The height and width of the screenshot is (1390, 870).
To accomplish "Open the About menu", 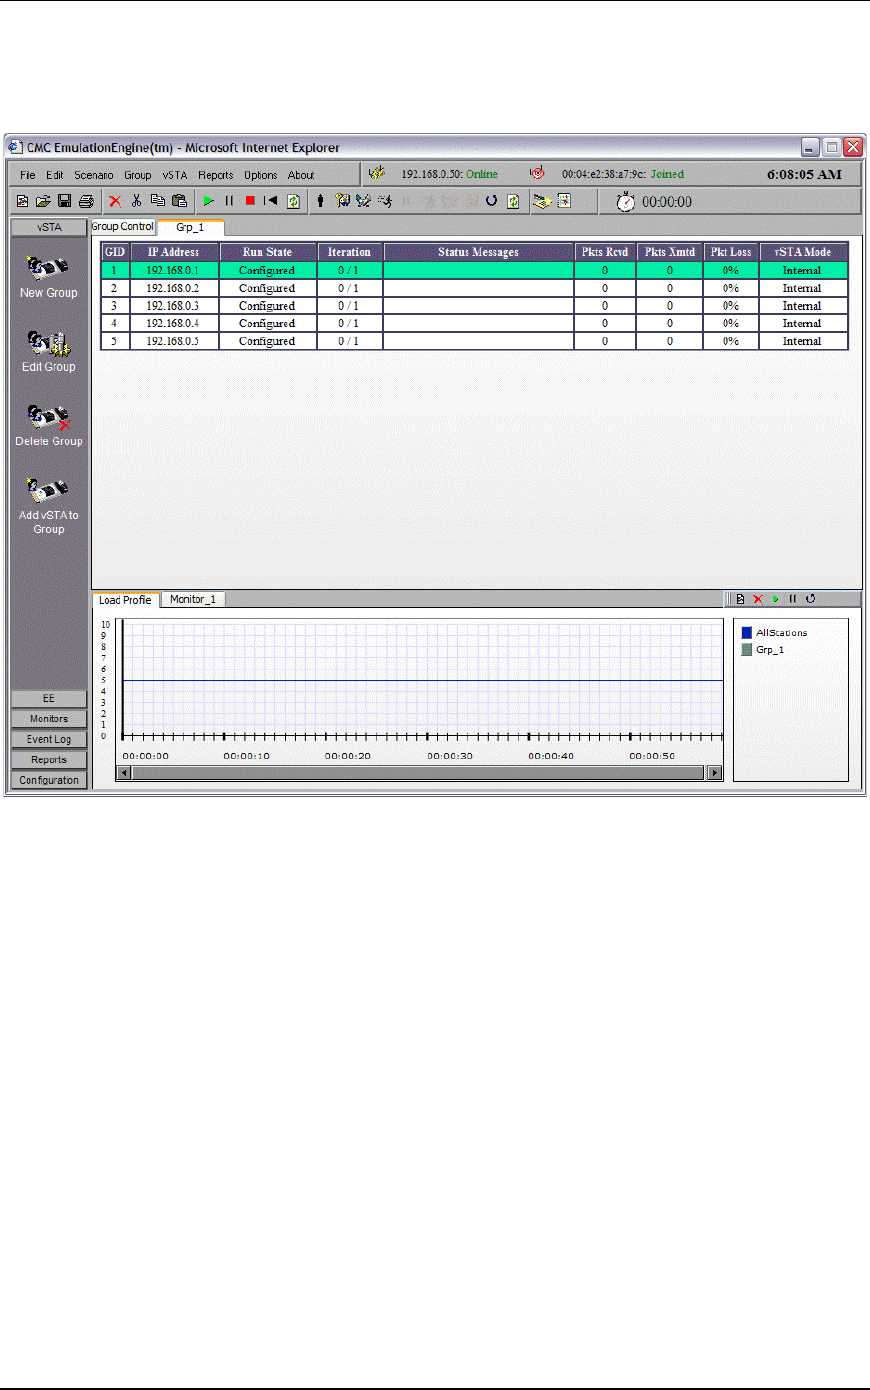I will (301, 175).
